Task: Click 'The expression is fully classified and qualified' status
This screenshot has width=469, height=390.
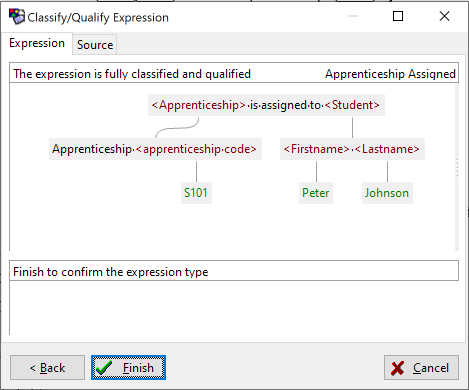Action: (x=132, y=74)
